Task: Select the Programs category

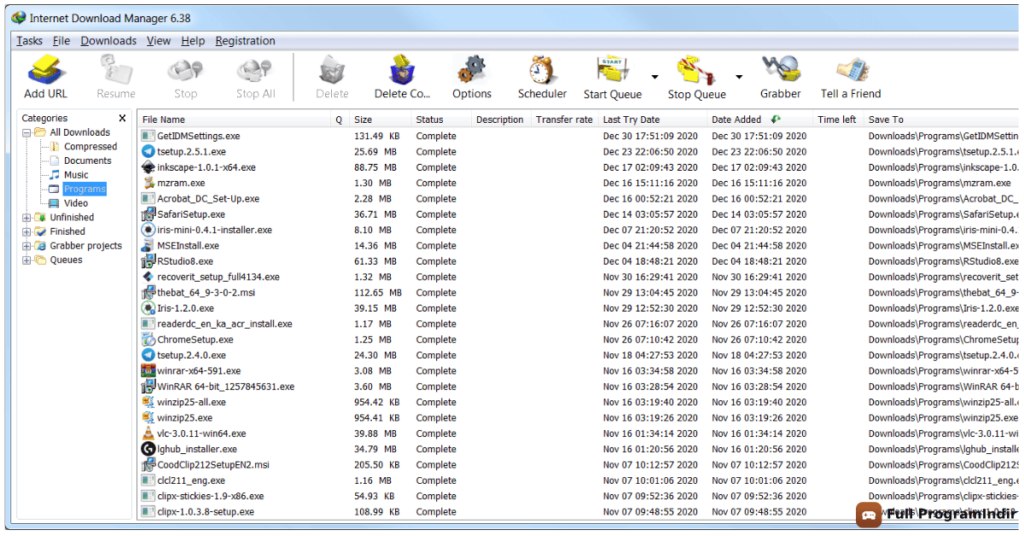Action: click(84, 189)
